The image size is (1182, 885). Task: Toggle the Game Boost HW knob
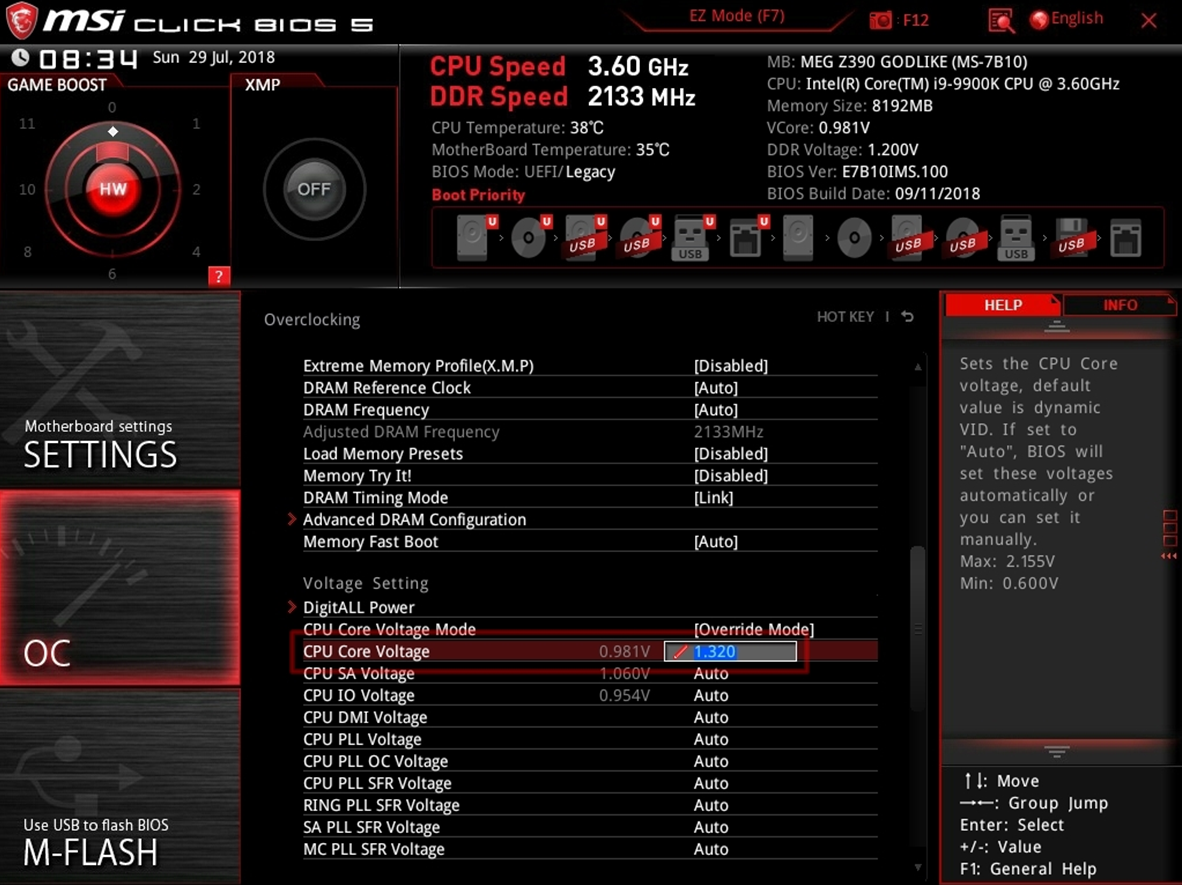point(113,188)
